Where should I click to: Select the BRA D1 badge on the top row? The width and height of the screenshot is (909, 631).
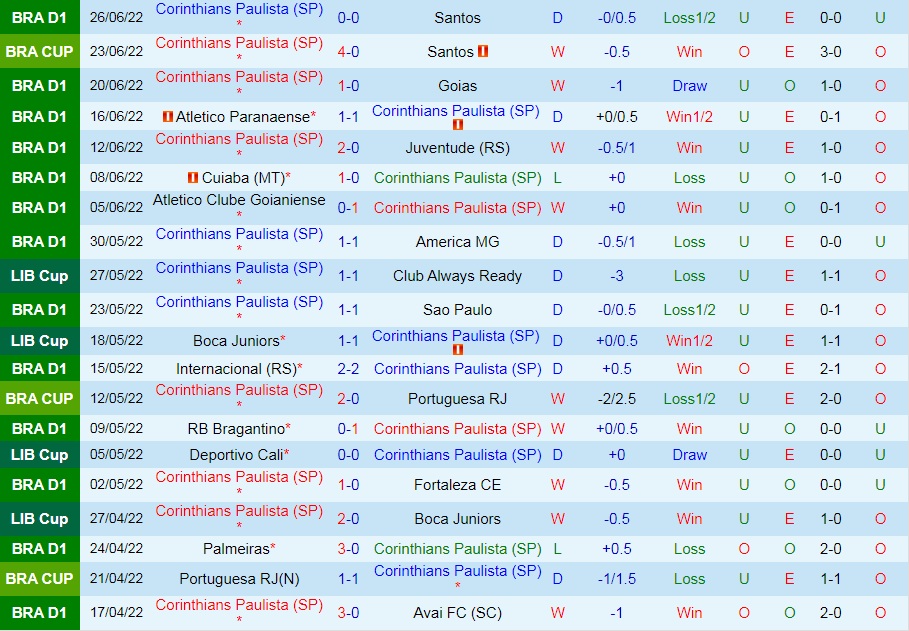39,17
